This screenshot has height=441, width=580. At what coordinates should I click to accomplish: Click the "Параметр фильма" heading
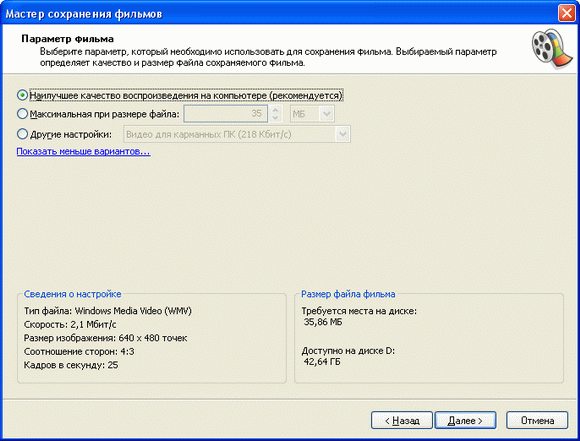click(67, 39)
